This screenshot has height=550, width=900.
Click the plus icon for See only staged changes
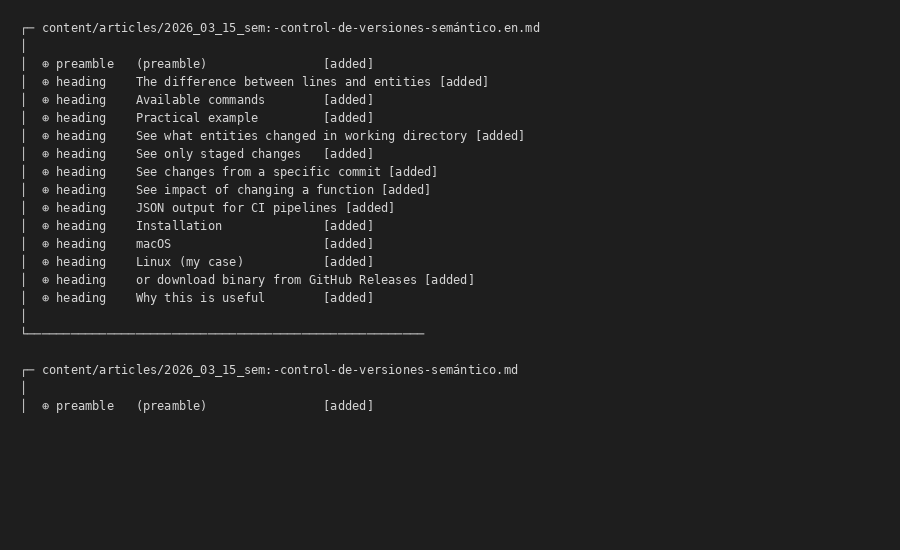pyautogui.click(x=45, y=154)
